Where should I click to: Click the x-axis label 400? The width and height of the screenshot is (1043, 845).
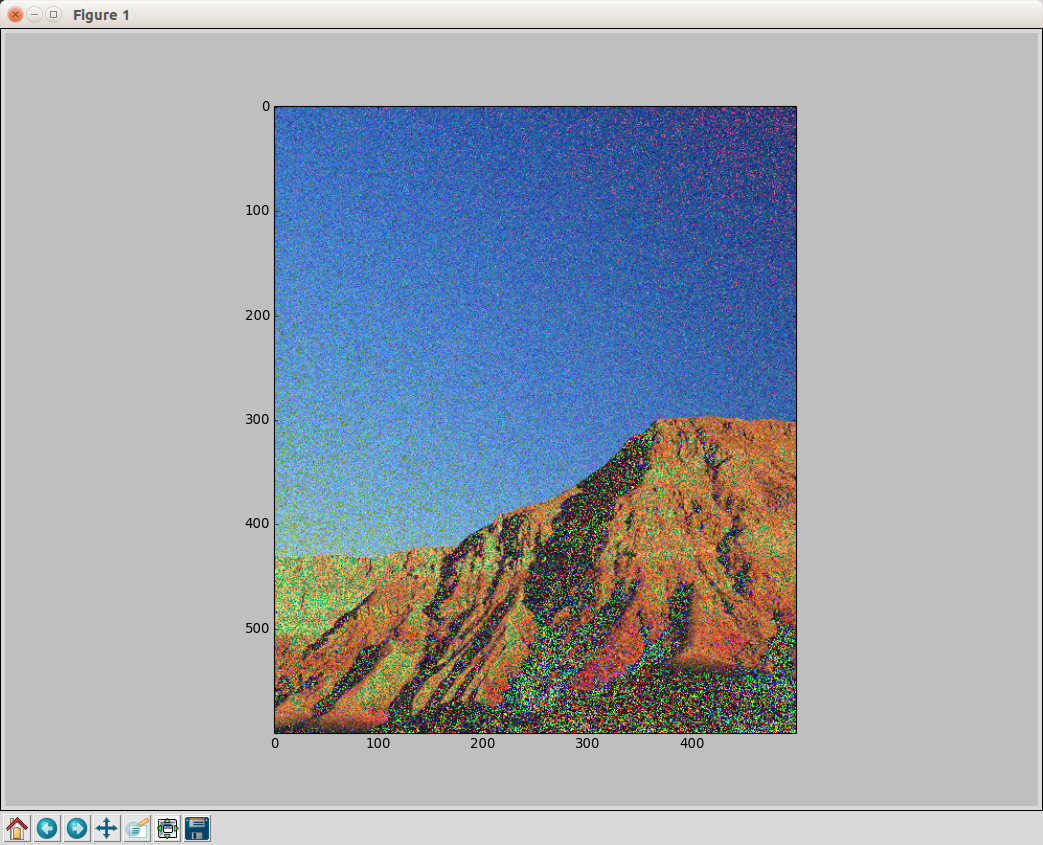point(692,743)
